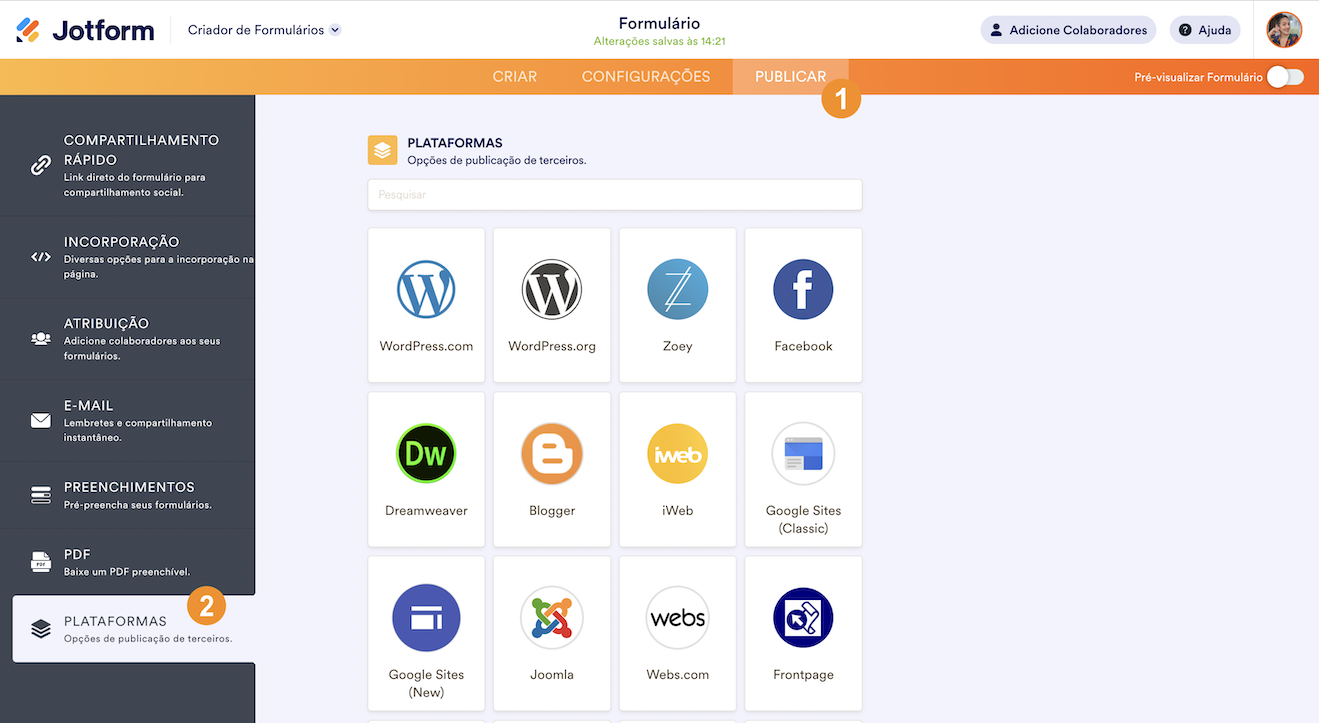Select the Blogger platform icon
This screenshot has height=723, width=1319.
552,454
